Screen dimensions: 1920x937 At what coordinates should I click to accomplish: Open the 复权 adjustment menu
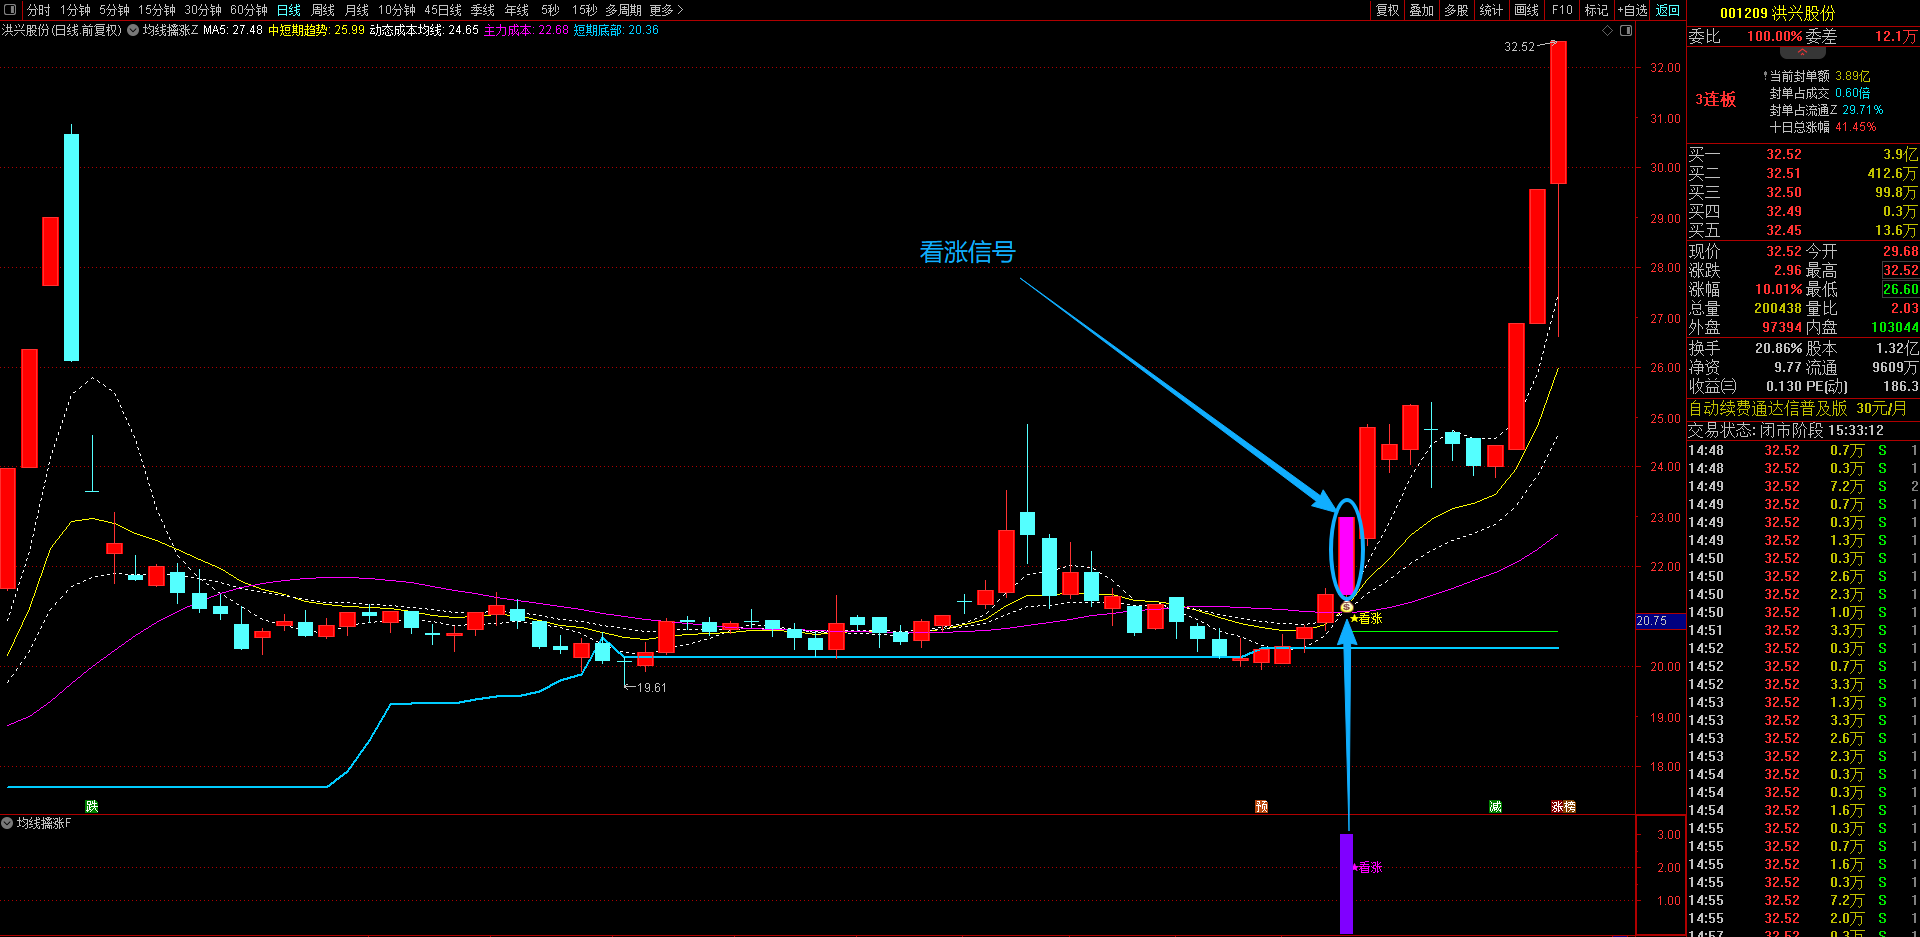1388,10
